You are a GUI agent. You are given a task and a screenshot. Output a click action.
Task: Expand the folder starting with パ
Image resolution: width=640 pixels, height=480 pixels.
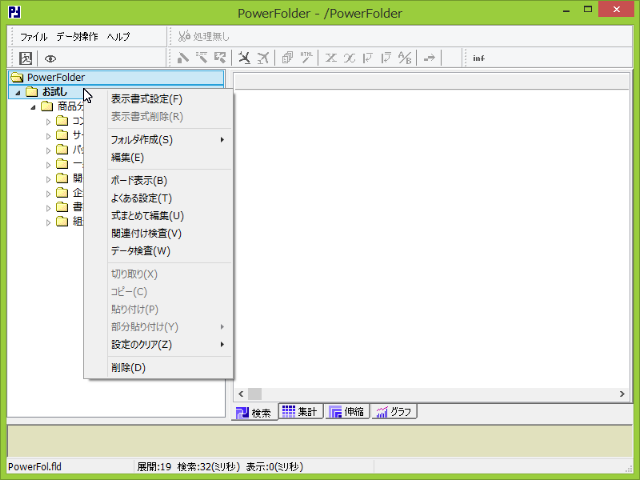click(x=48, y=150)
